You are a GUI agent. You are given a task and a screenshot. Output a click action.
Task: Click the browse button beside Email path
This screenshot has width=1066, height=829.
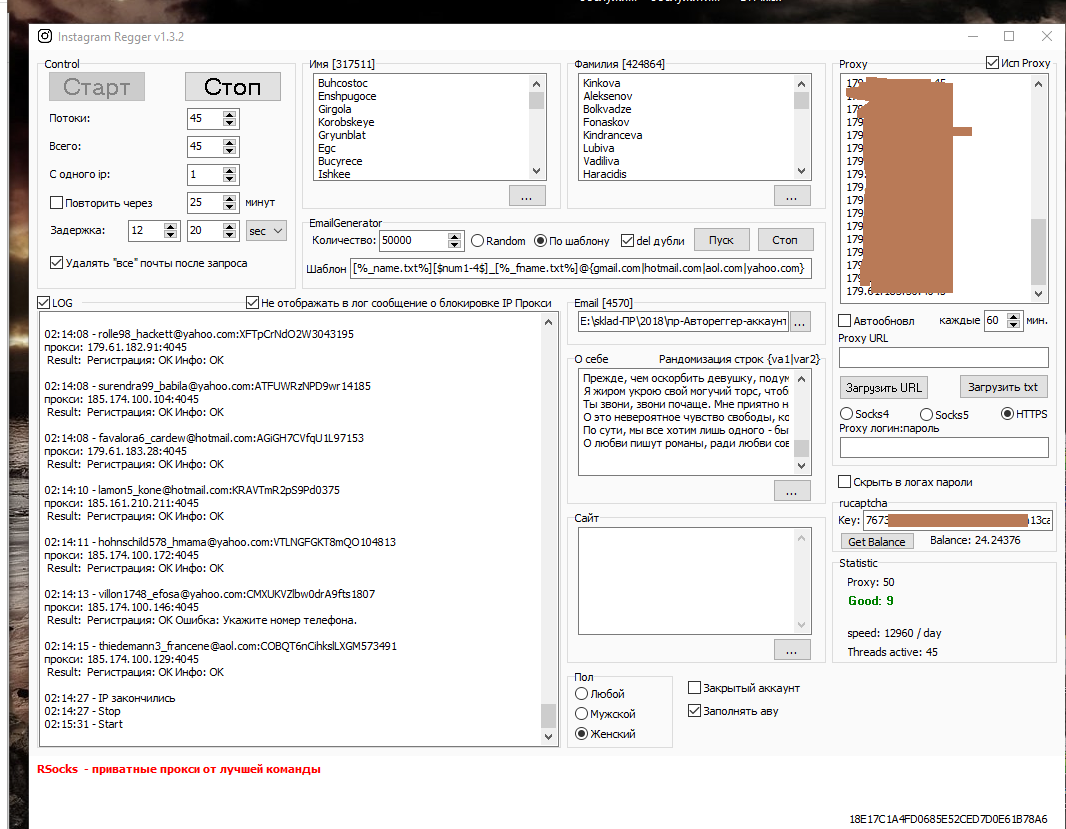pyautogui.click(x=800, y=323)
